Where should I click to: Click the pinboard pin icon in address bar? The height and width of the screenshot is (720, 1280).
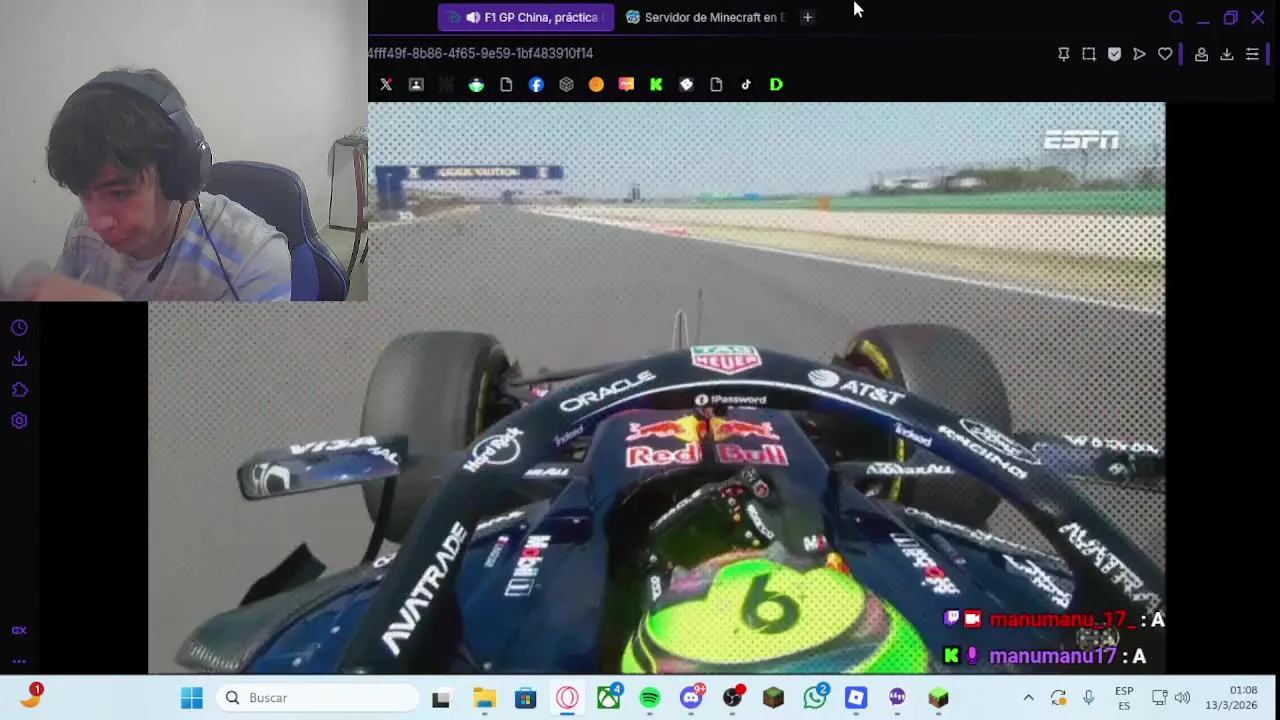[1064, 54]
